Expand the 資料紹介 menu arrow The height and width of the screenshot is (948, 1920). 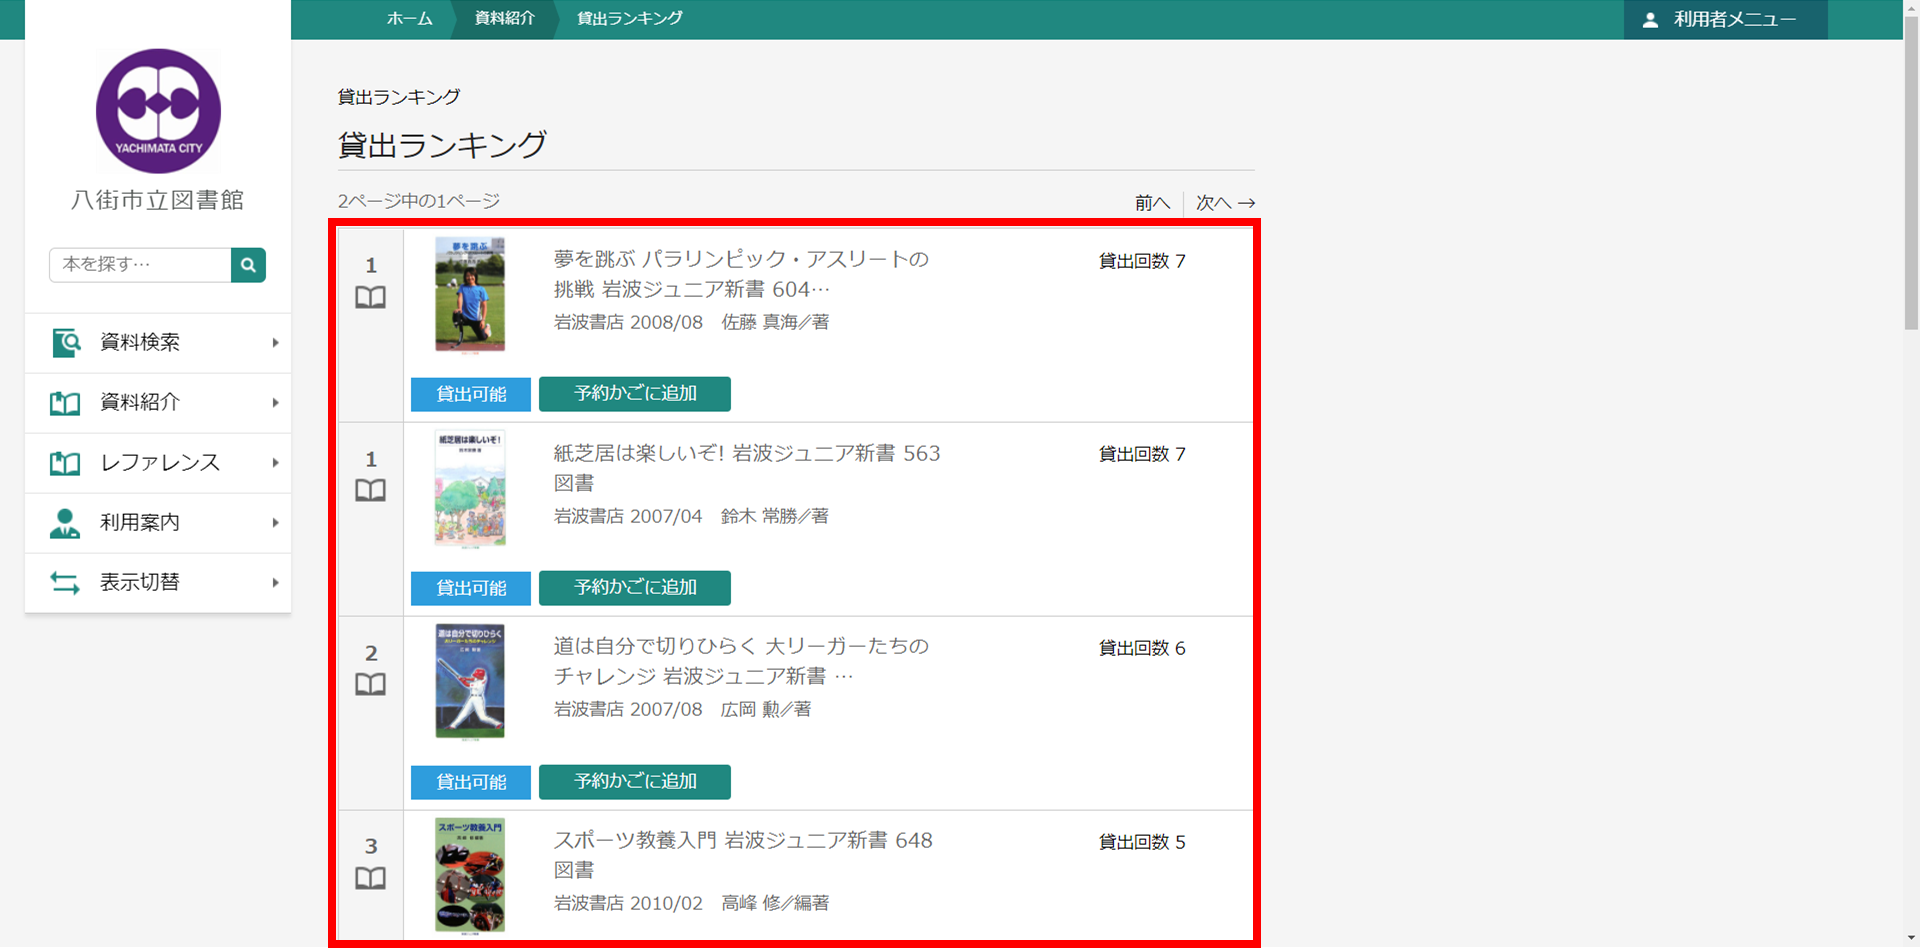pos(275,403)
